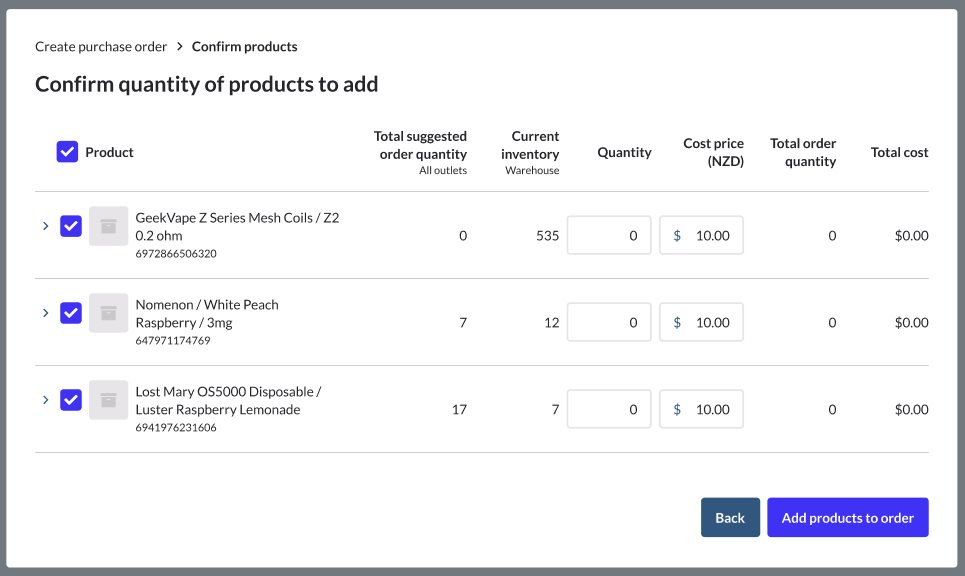The width and height of the screenshot is (965, 576).
Task: Uncheck the Nomenon White Peach Raspberry checkbox
Action: [x=71, y=313]
